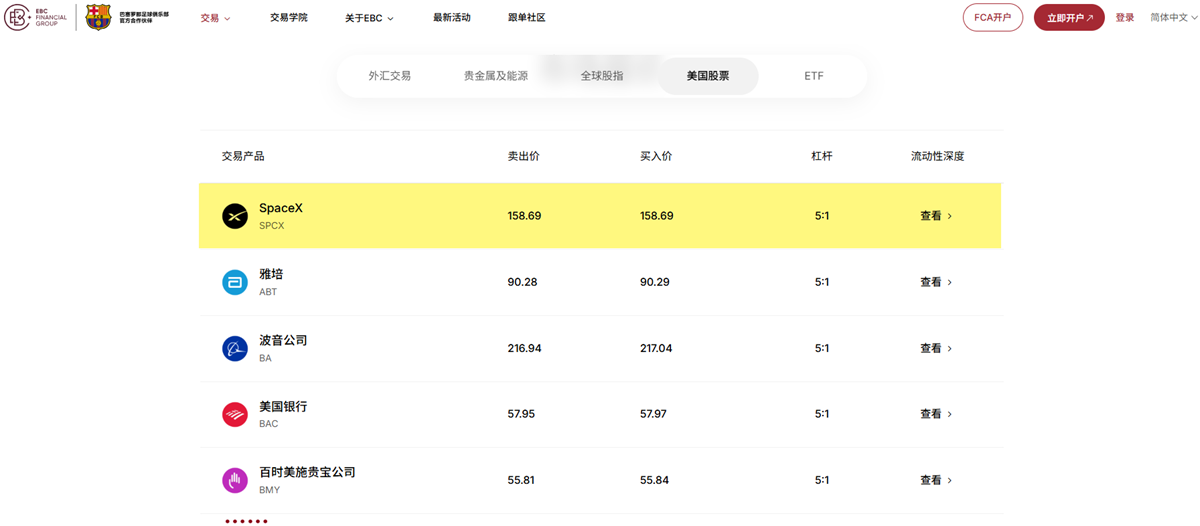Switch to the ETF tab
Screen dimensions: 1200x526
[814, 76]
